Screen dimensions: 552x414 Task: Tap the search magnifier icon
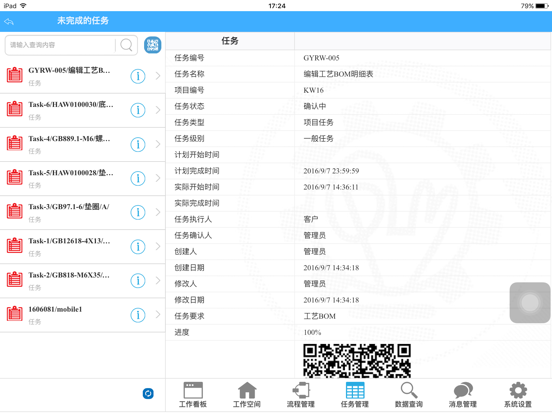click(126, 45)
